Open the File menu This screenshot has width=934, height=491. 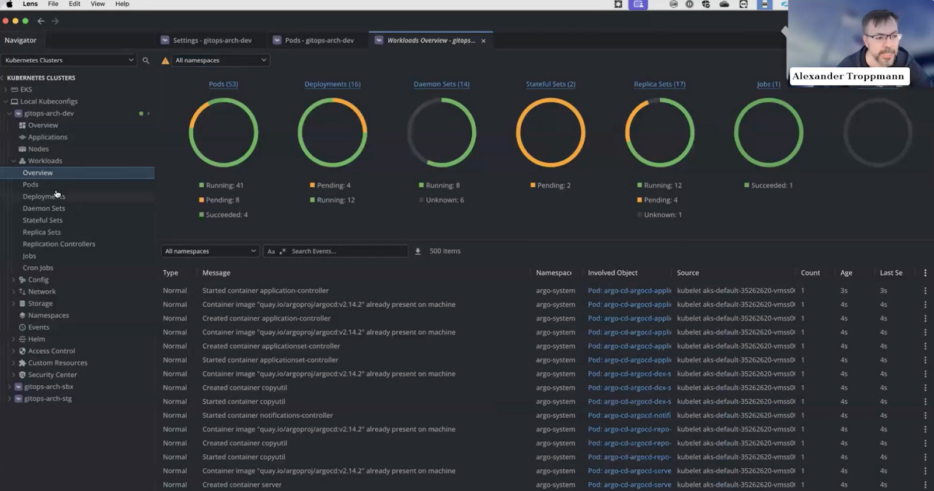pyautogui.click(x=53, y=4)
